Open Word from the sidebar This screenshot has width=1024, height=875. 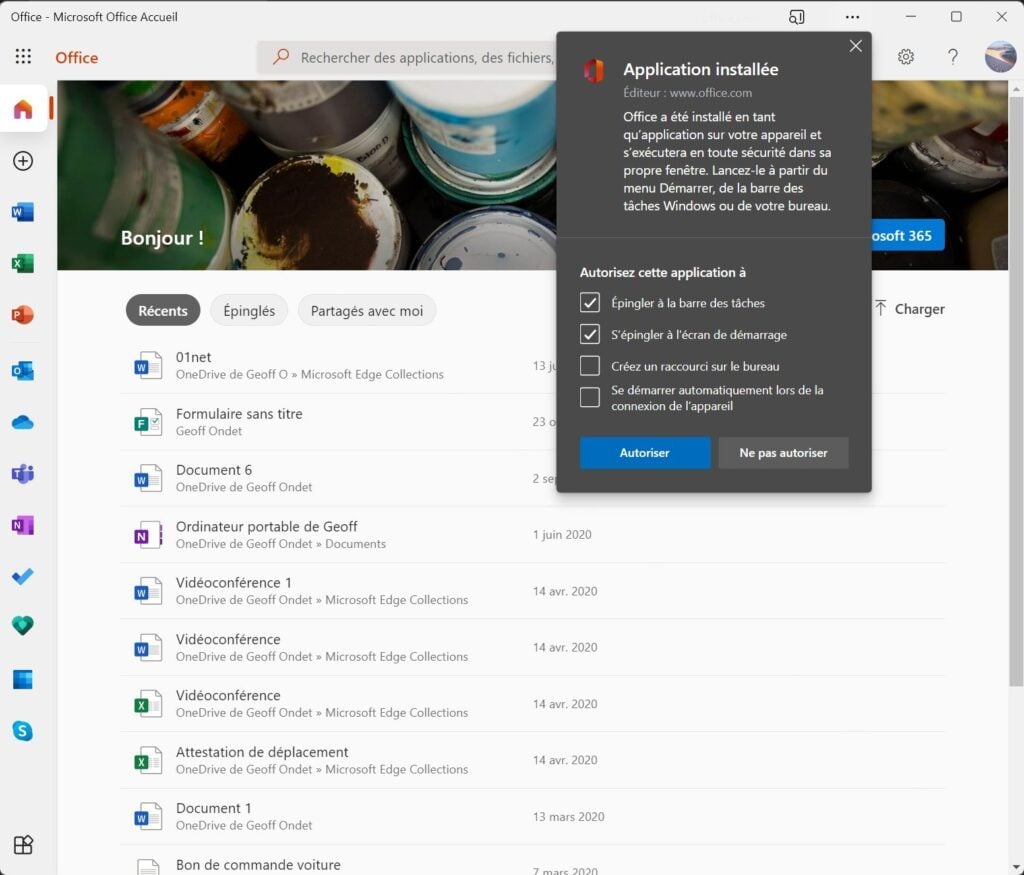(x=23, y=212)
